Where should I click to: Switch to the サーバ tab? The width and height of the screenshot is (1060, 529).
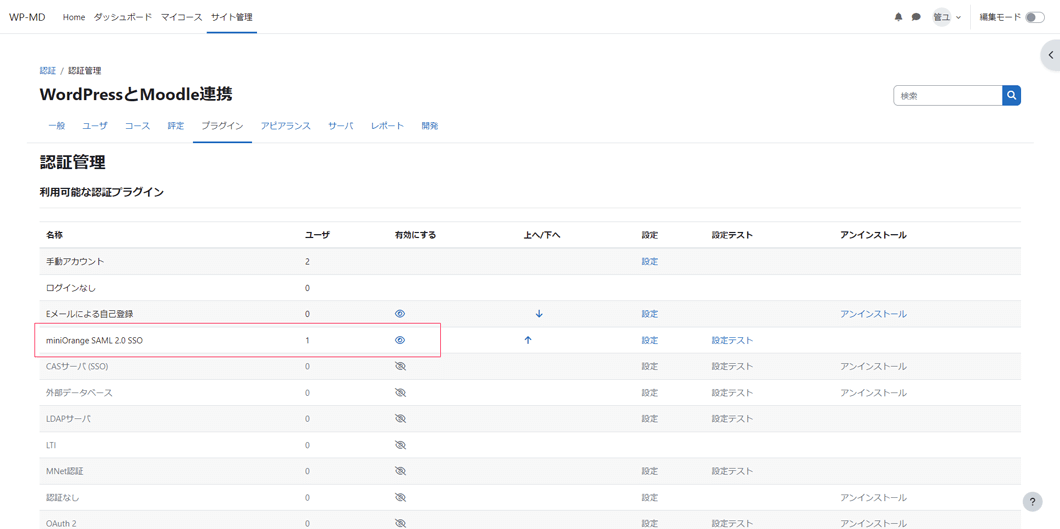[341, 126]
